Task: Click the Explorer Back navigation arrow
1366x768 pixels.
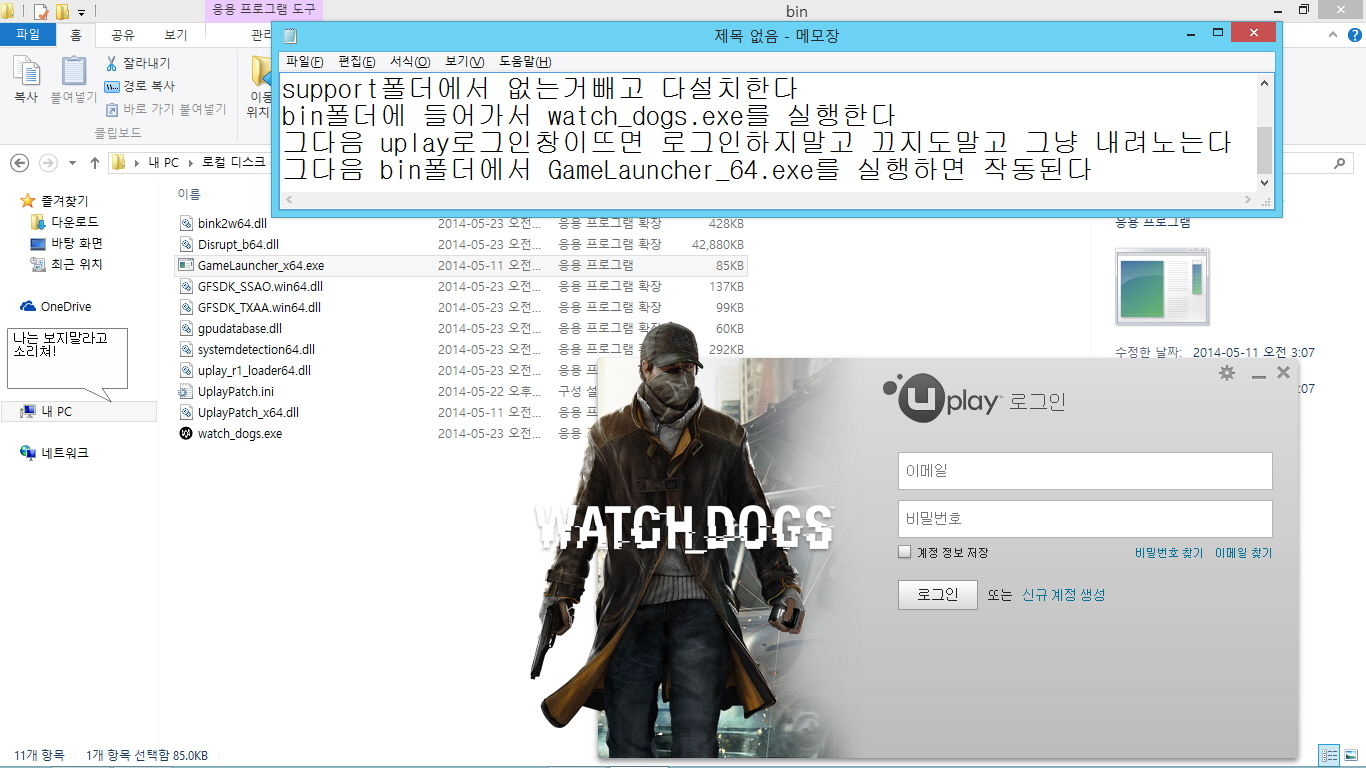Action: point(19,163)
